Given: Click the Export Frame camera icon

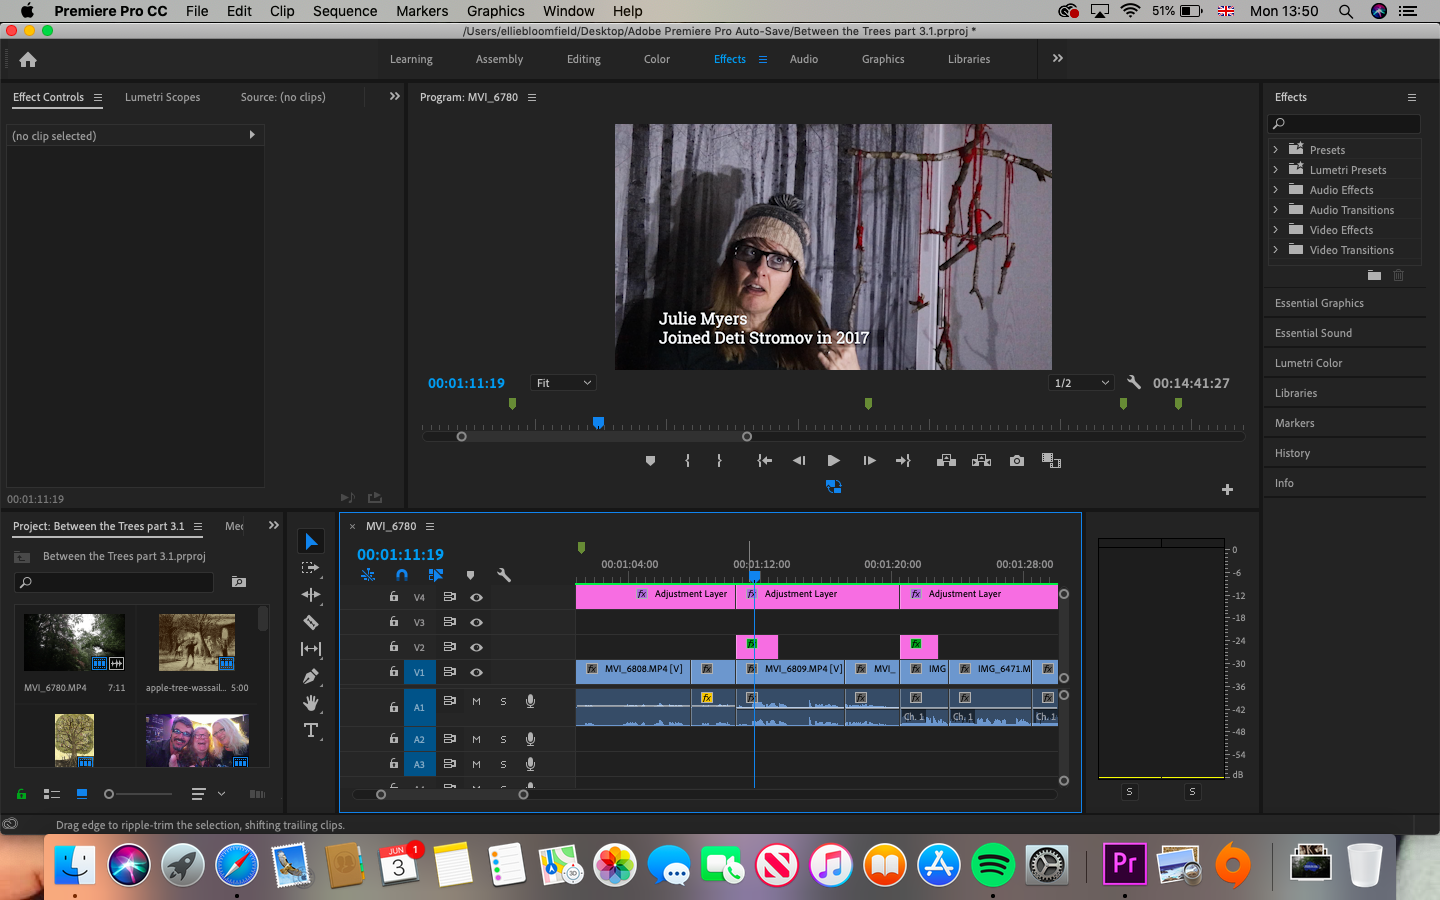Looking at the screenshot, I should pyautogui.click(x=1016, y=461).
